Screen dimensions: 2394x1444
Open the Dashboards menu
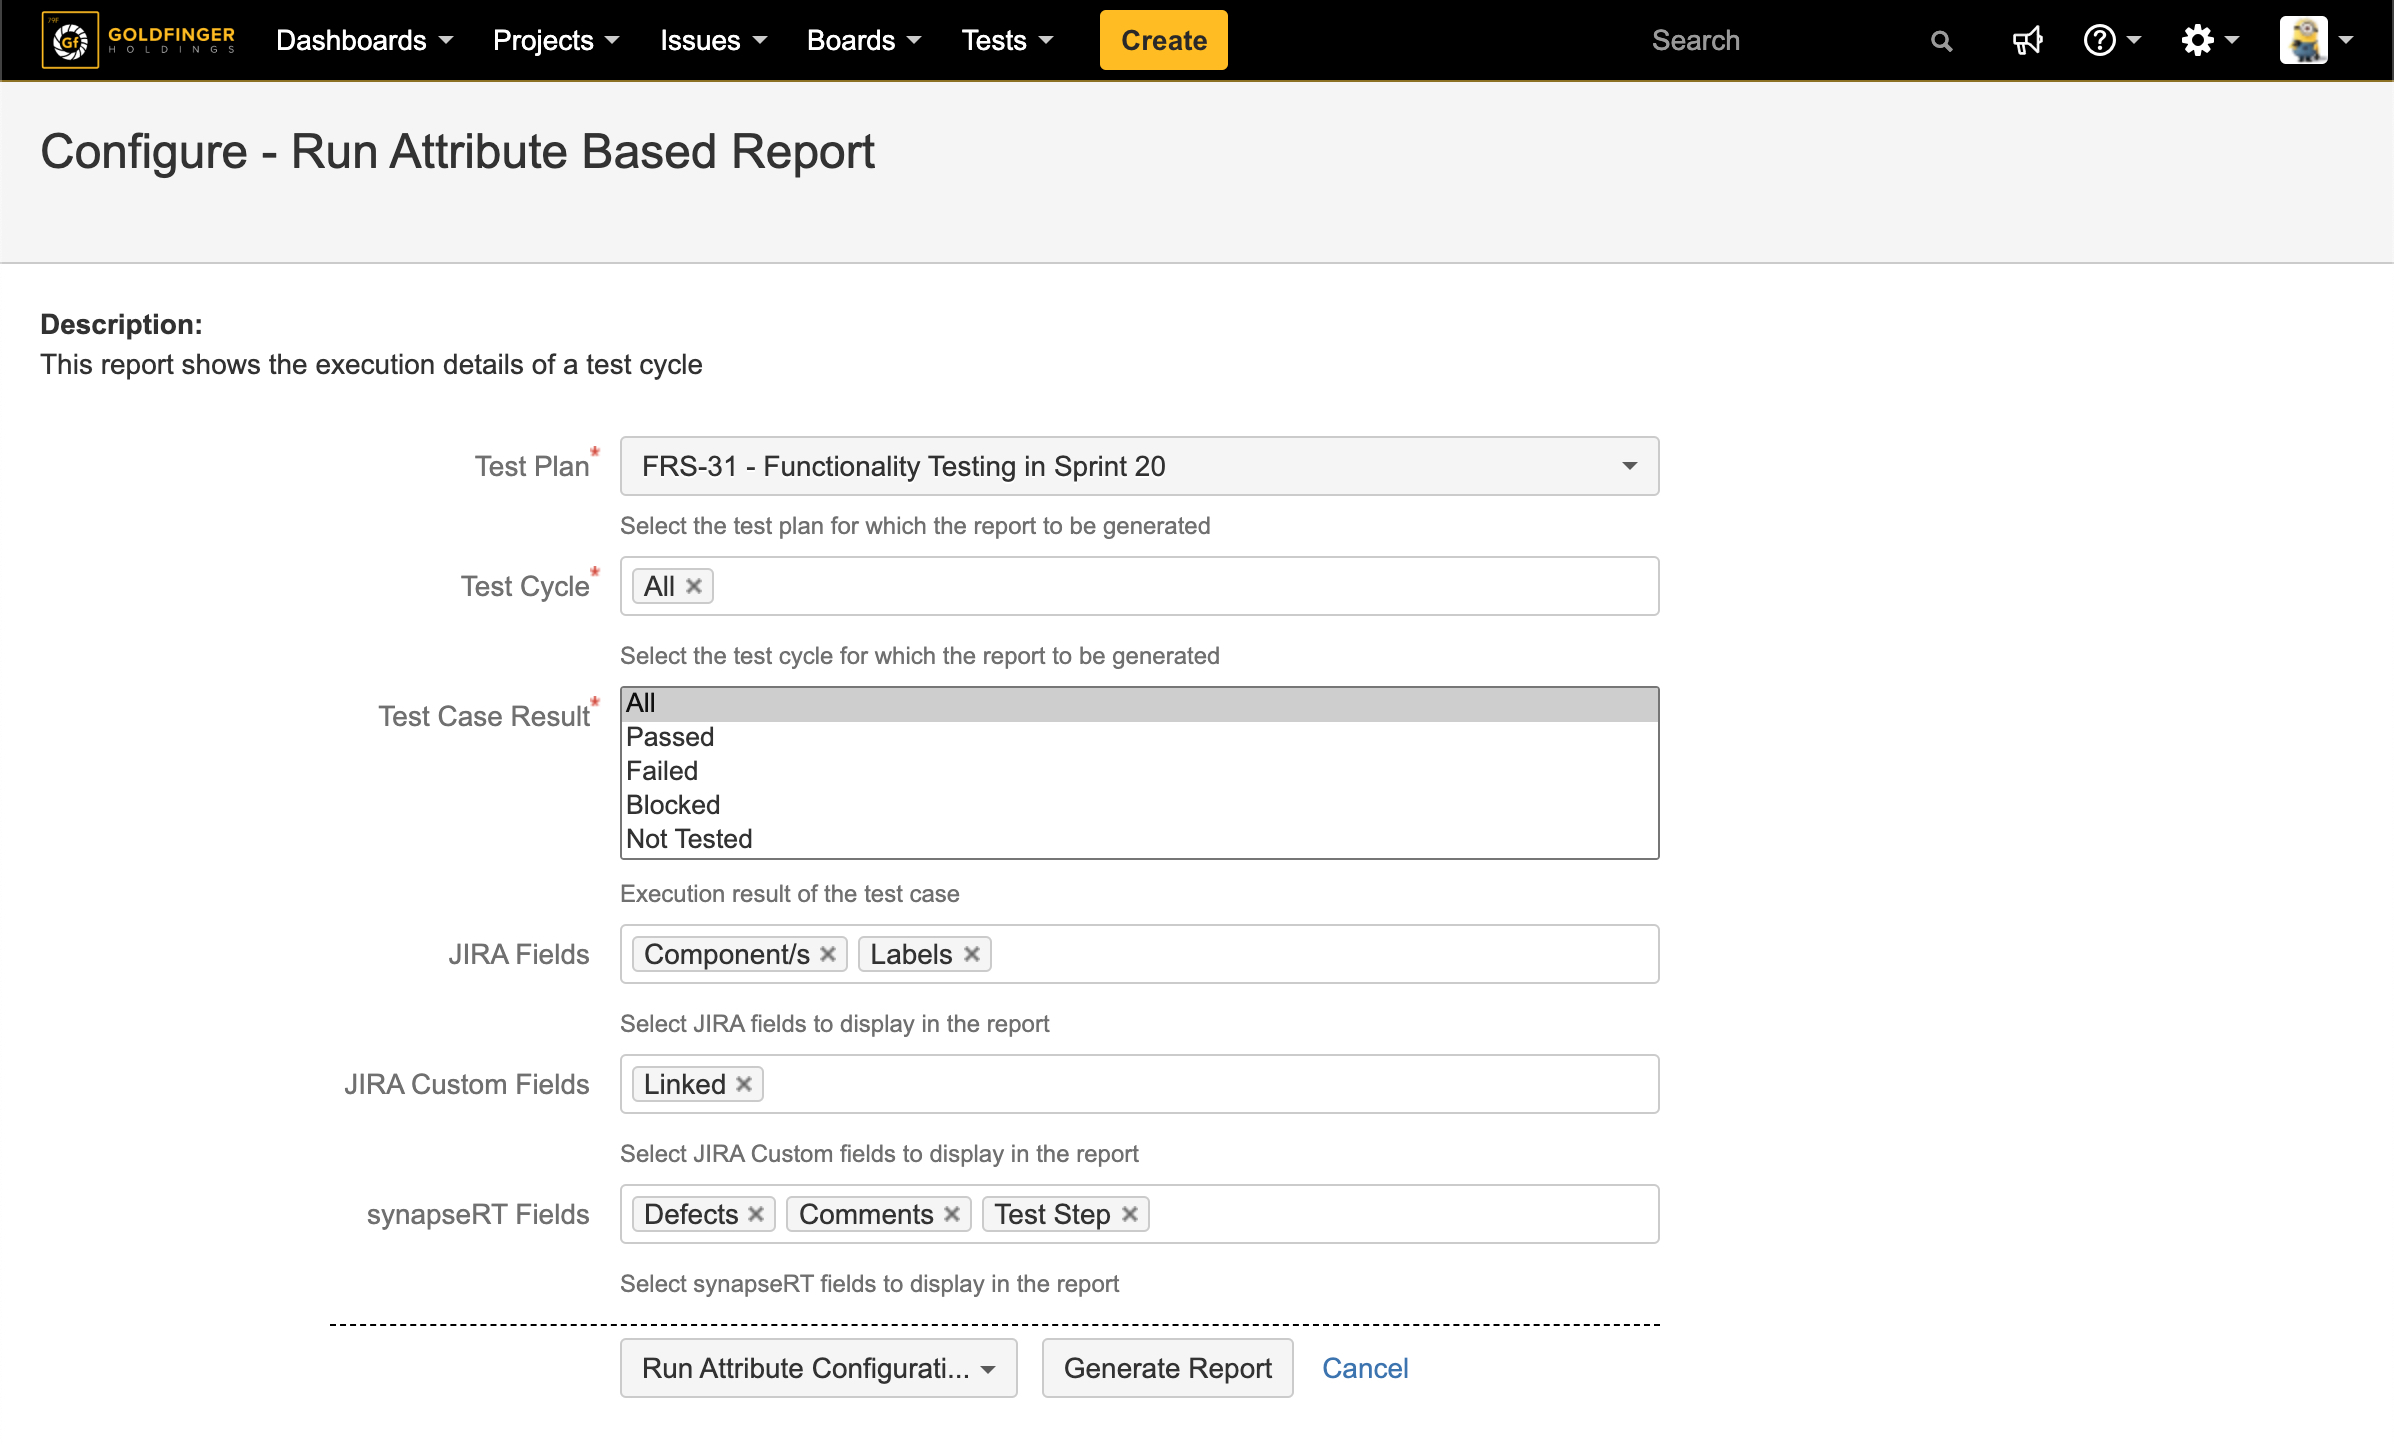364,41
